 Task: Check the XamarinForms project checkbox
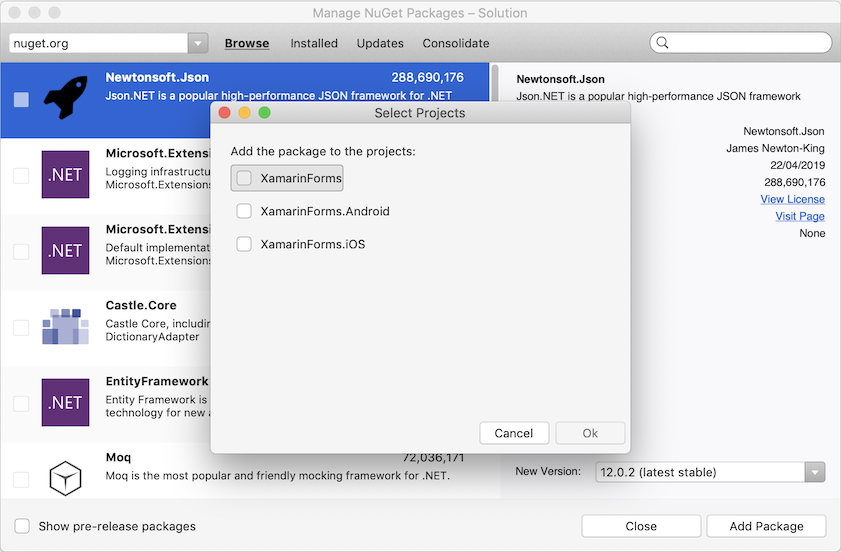click(244, 178)
